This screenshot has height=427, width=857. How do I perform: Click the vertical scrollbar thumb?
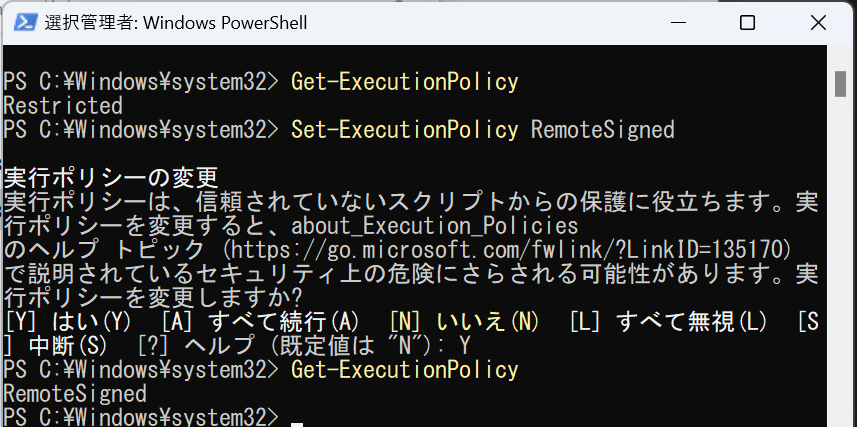coord(840,84)
